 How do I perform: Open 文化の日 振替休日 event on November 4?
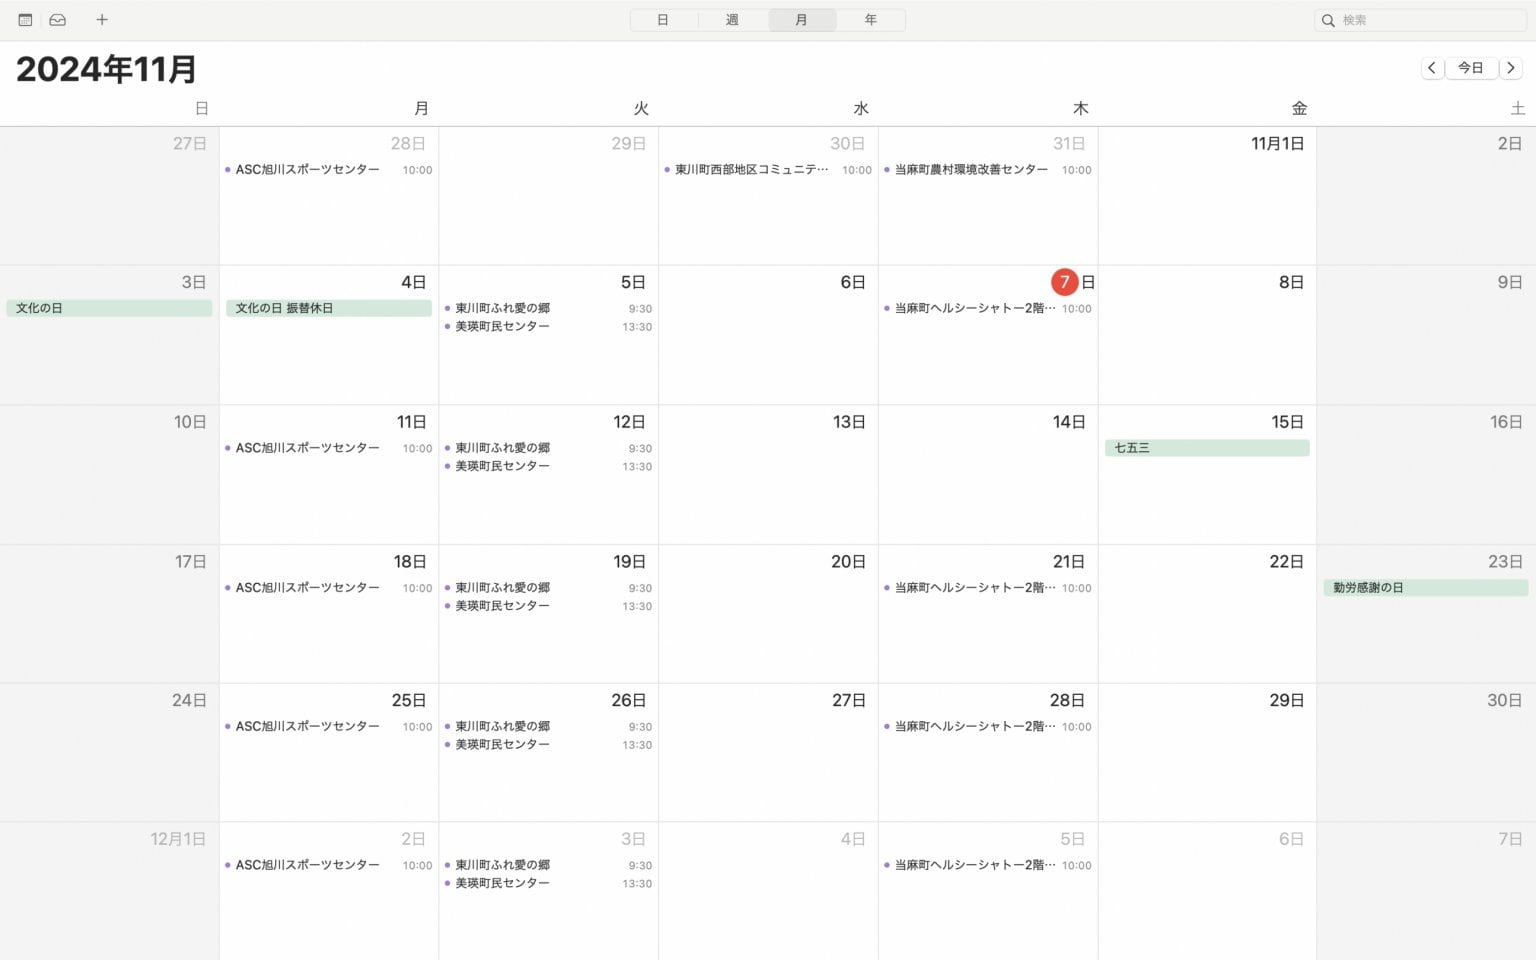click(x=328, y=308)
